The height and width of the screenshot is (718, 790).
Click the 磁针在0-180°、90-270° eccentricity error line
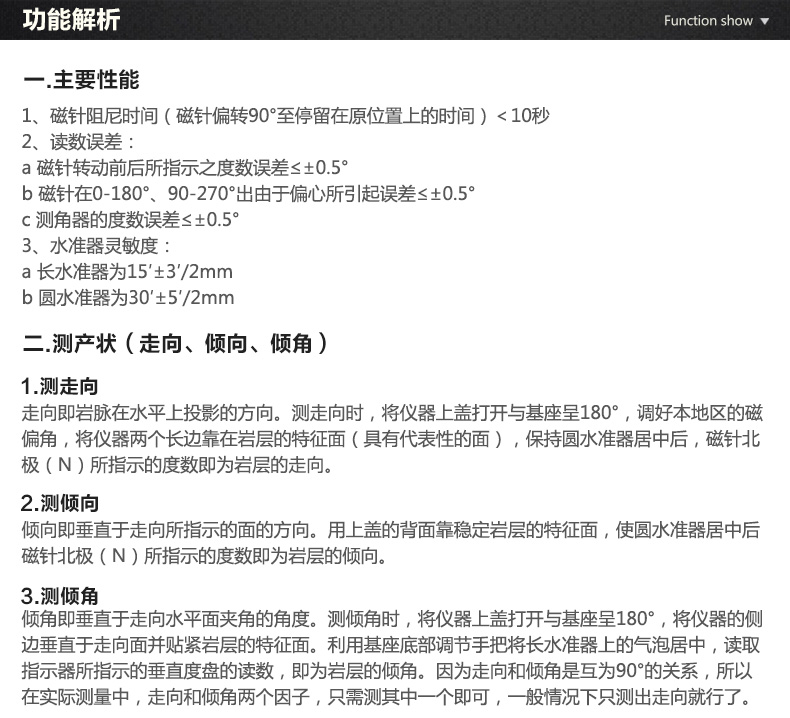(248, 193)
